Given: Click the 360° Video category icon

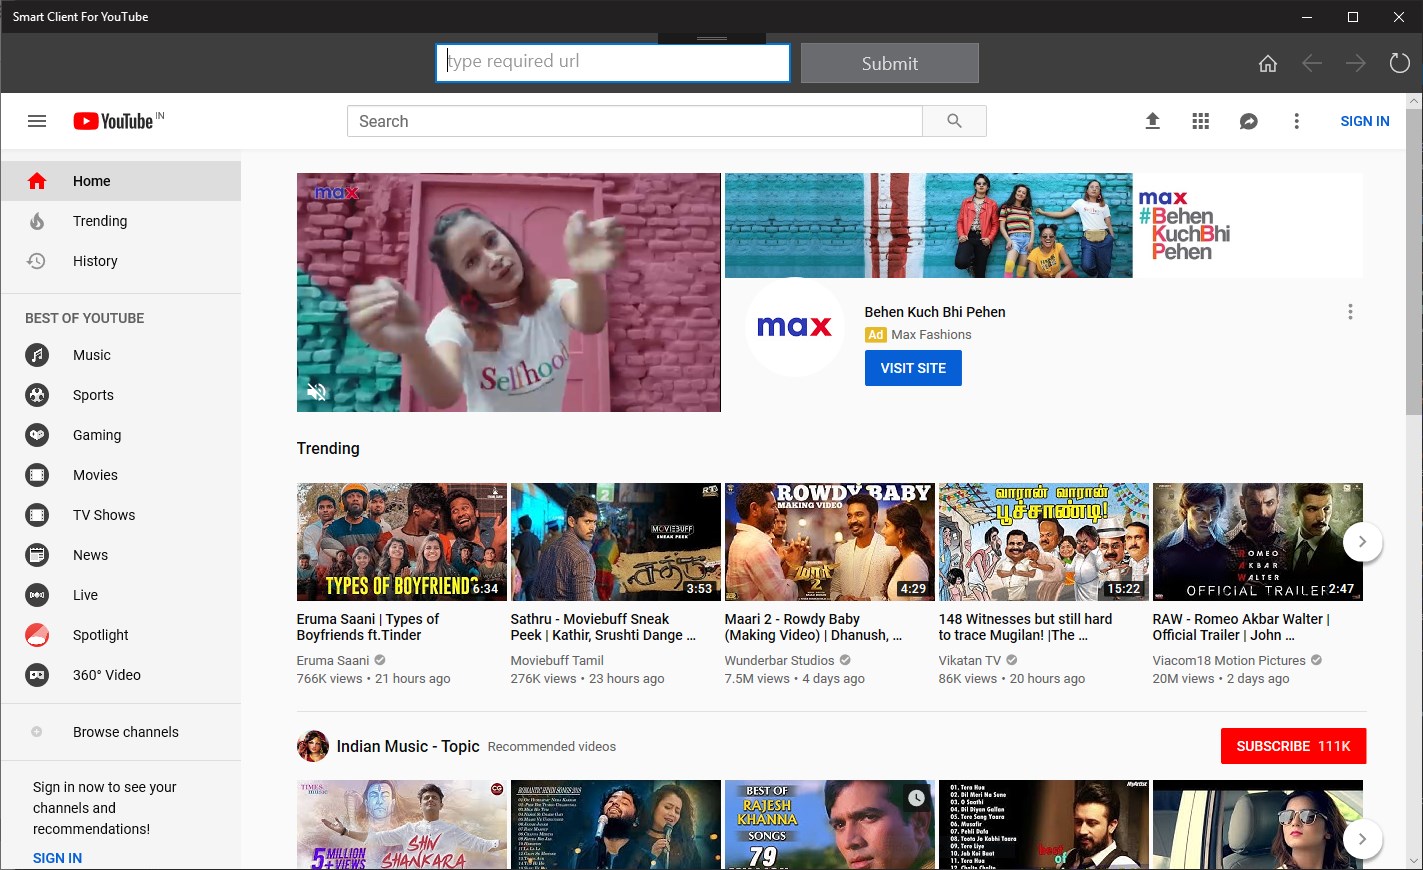Looking at the screenshot, I should click(x=37, y=675).
